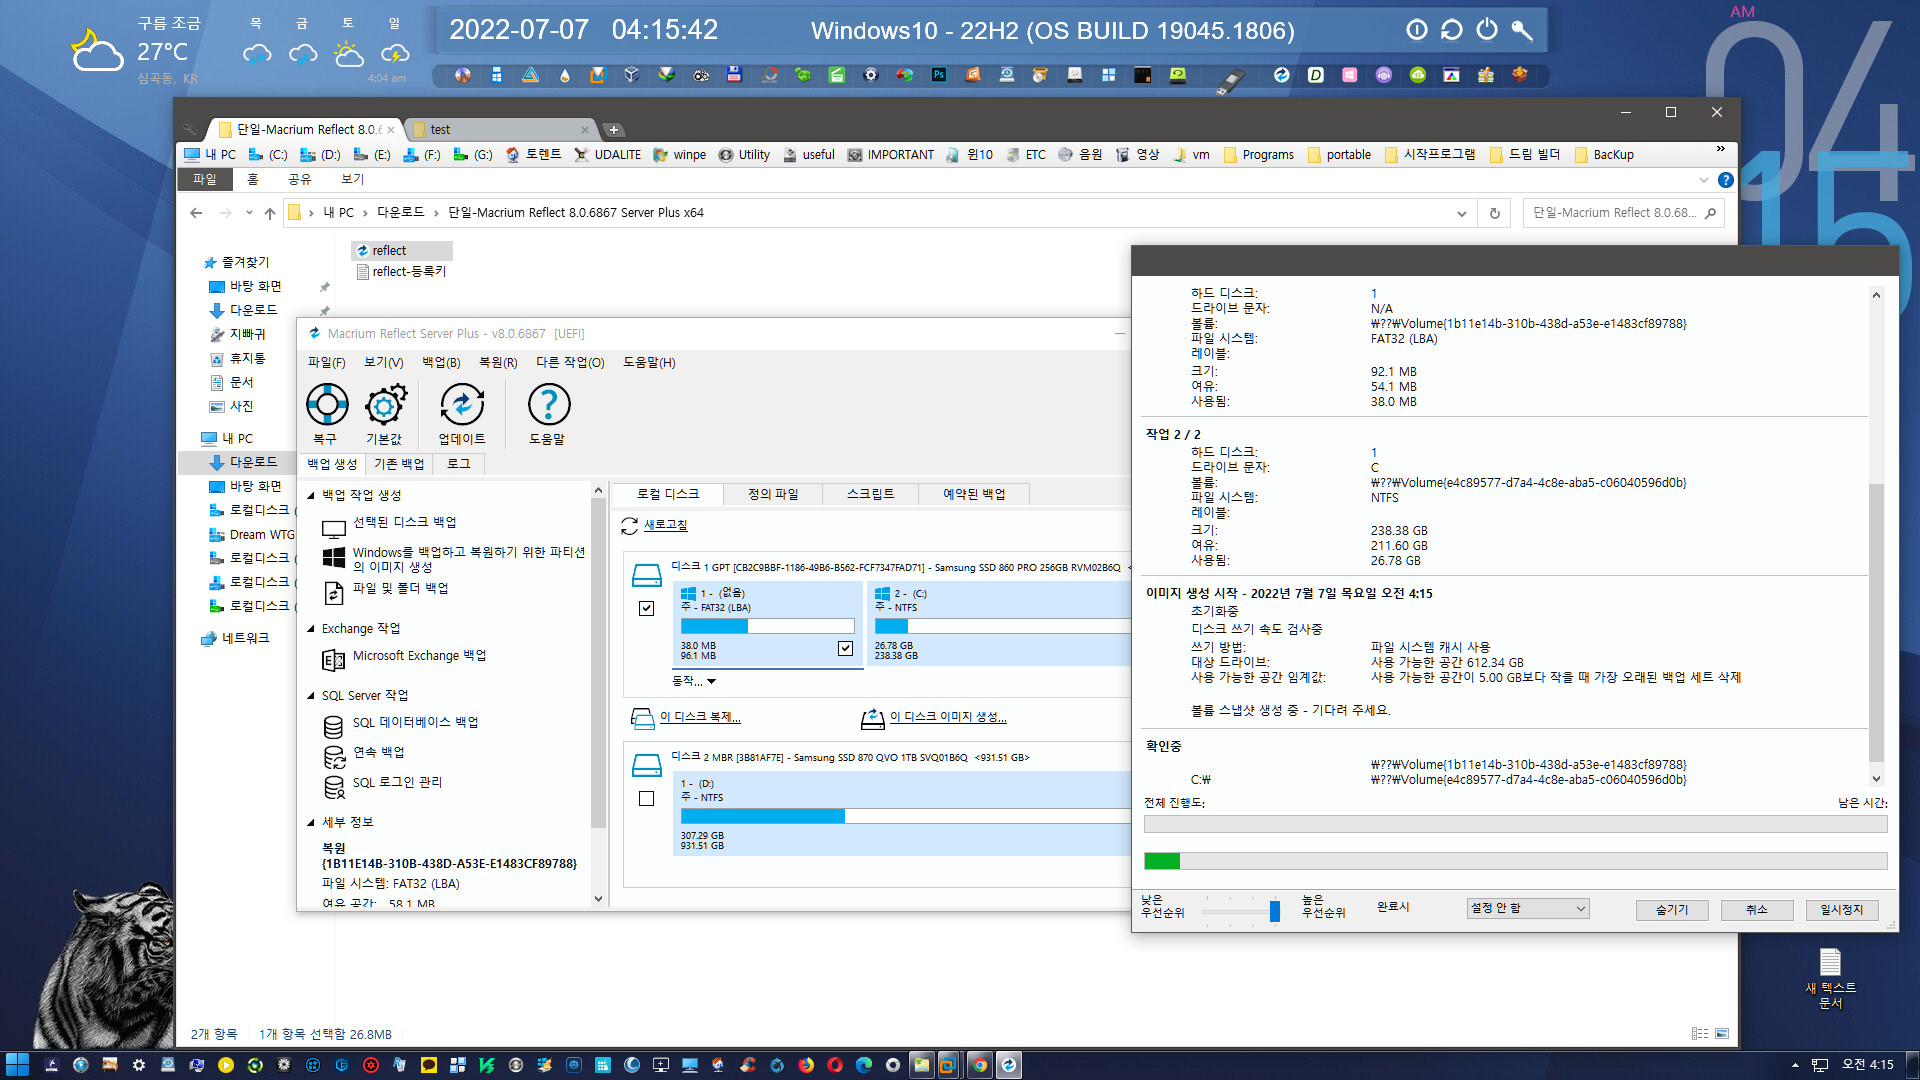This screenshot has height=1080, width=1920.
Task: Switch to the 예약된 백업 tab
Action: 974,494
